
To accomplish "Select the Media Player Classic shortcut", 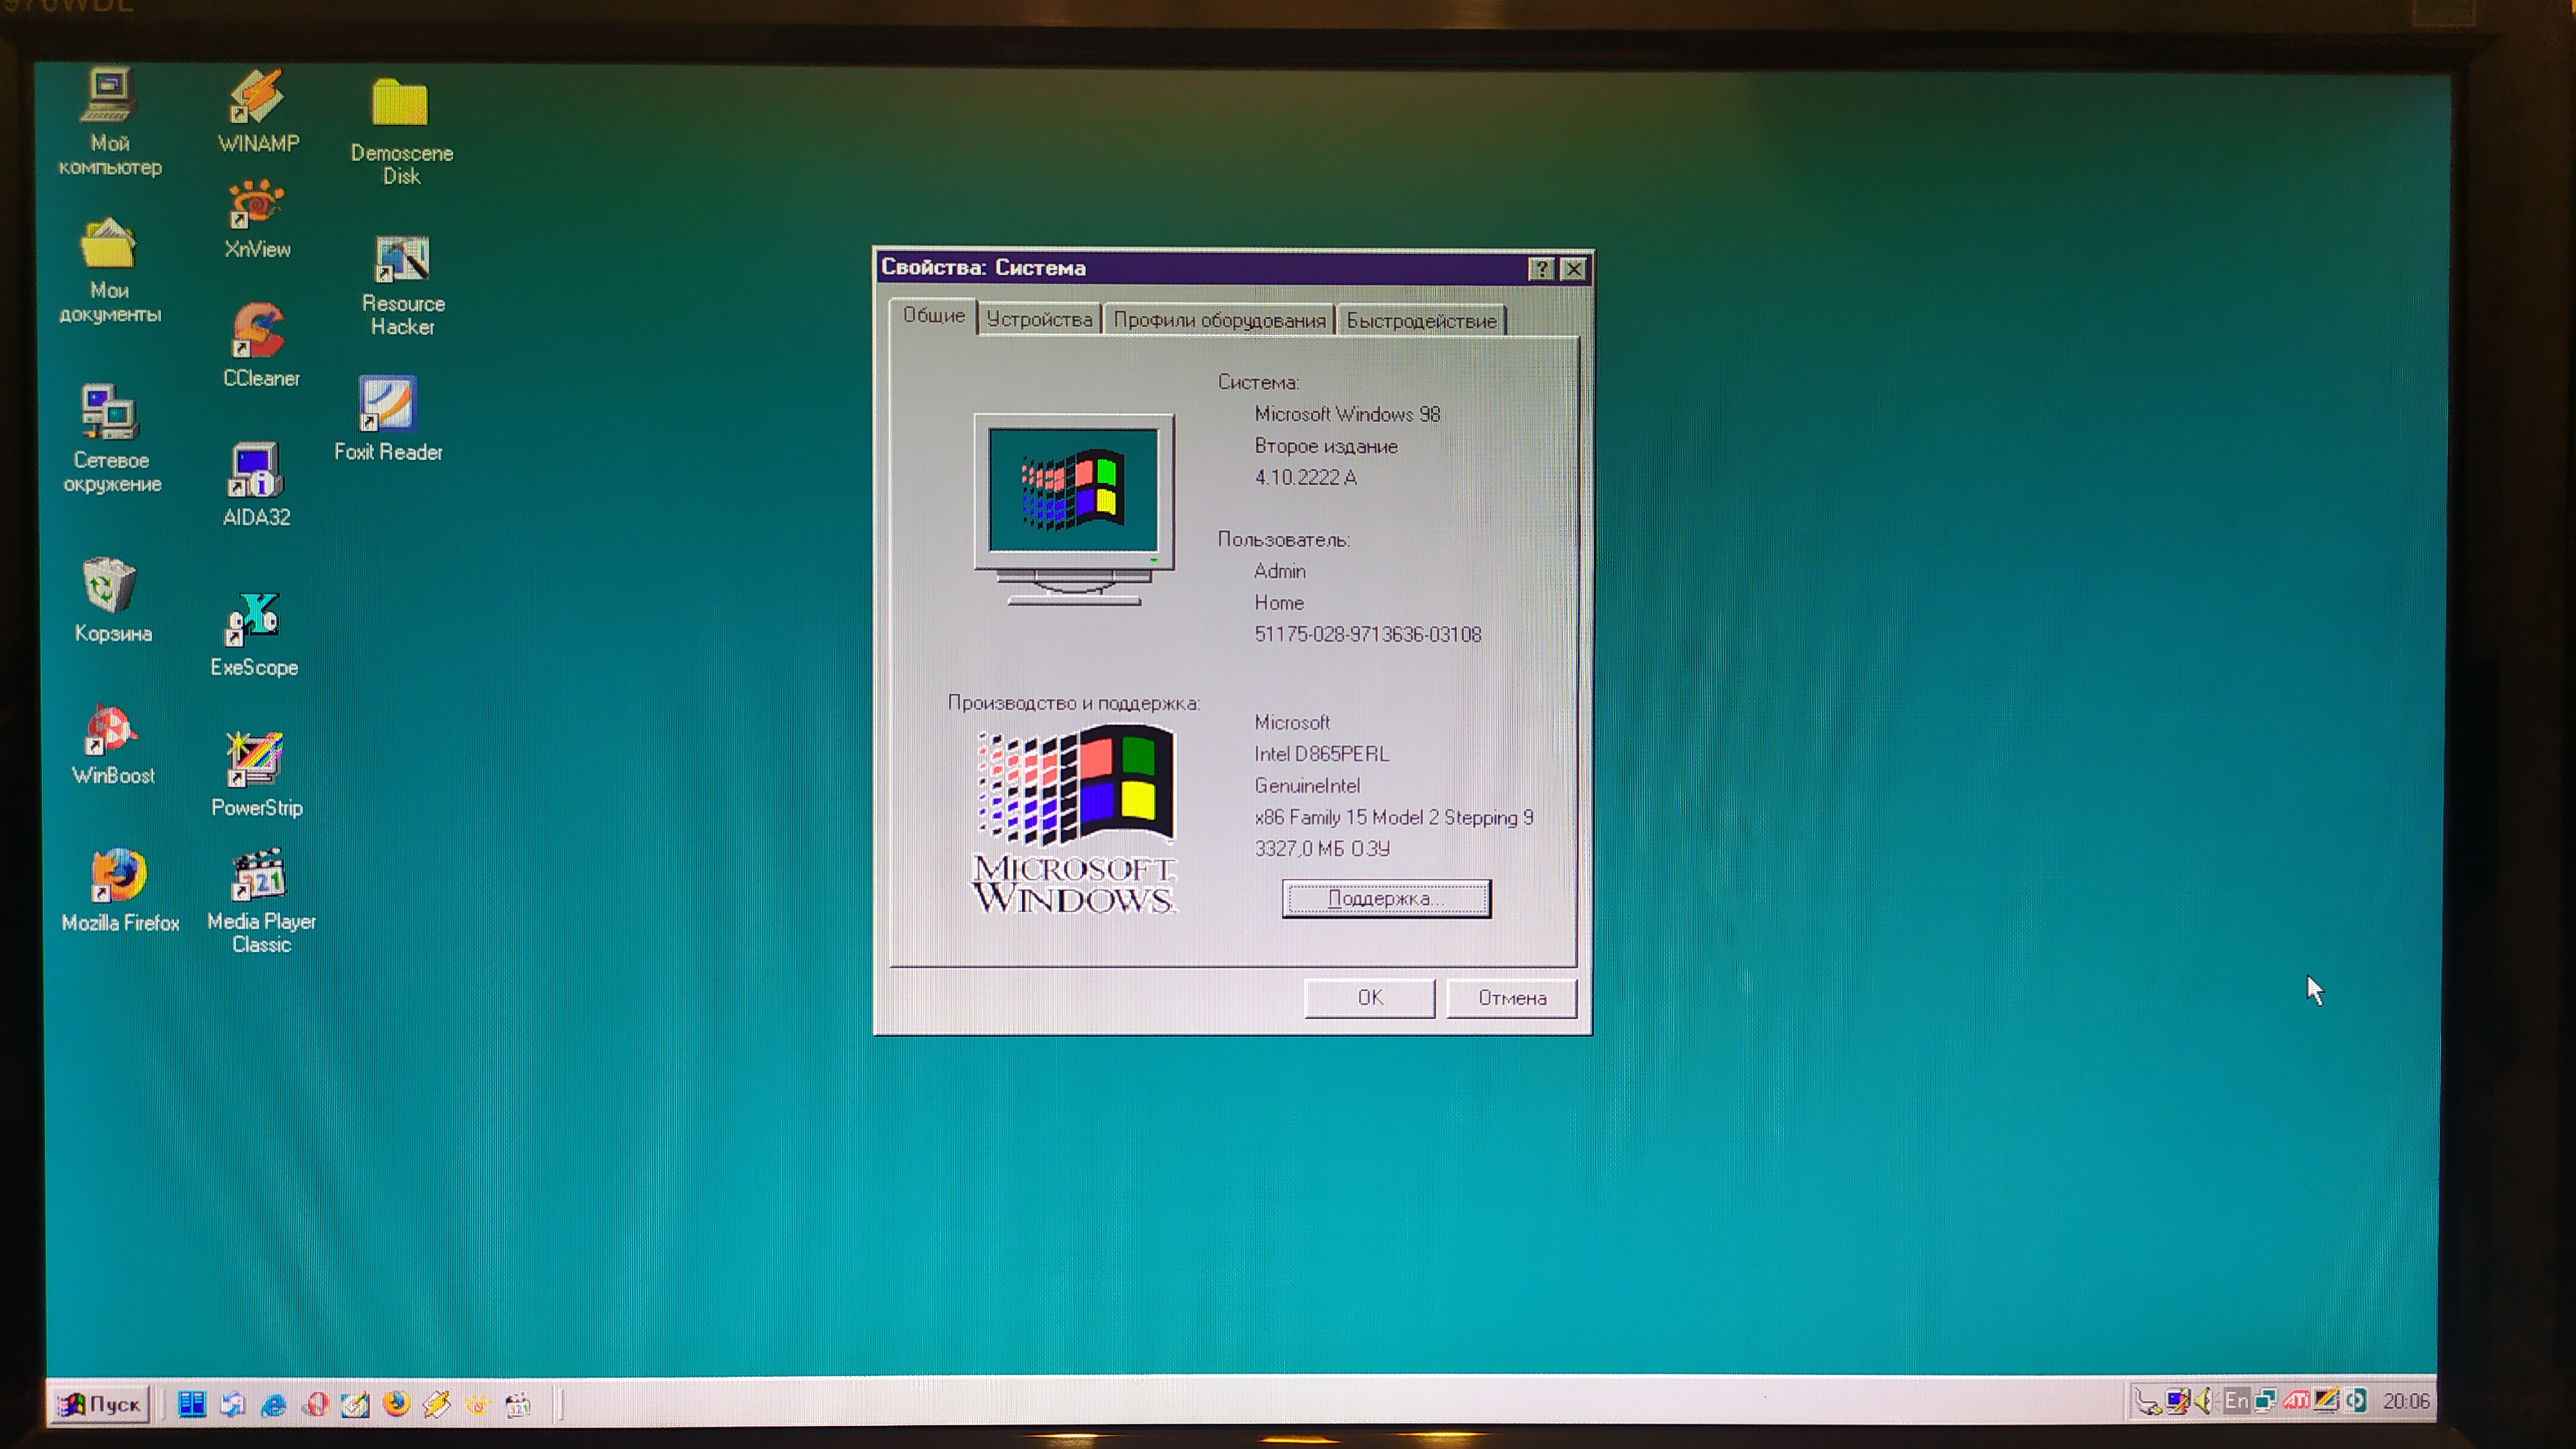I will 260,900.
